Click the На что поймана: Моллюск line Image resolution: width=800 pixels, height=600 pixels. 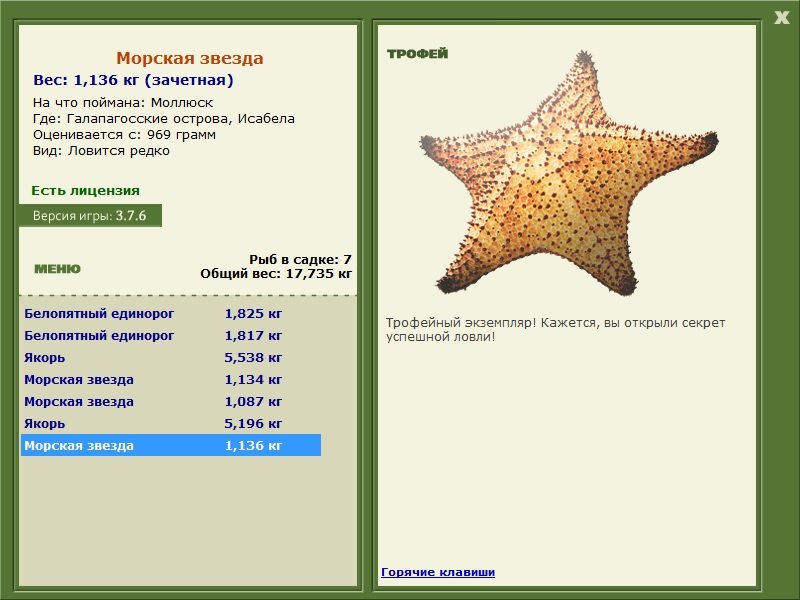coord(123,103)
